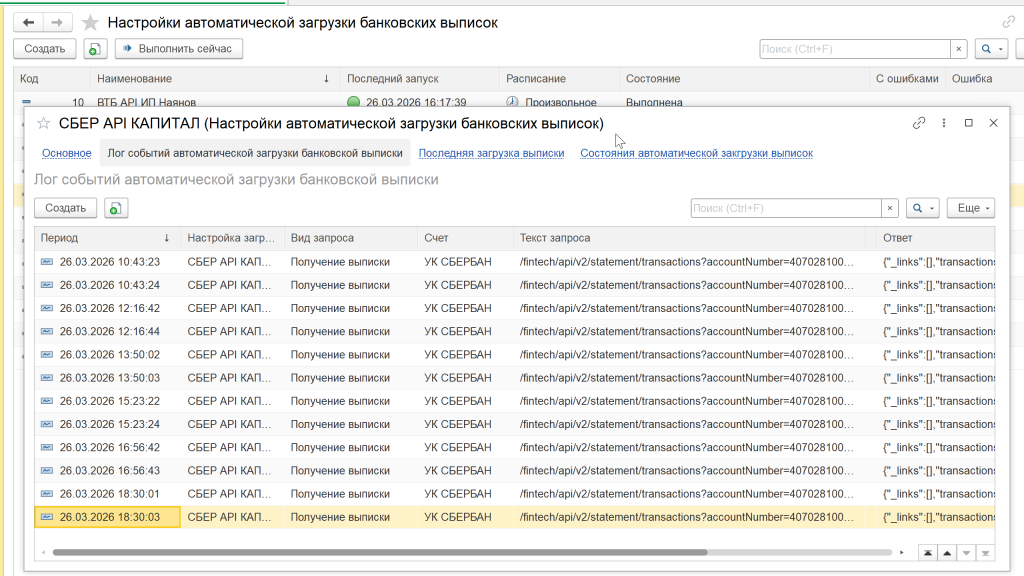Image resolution: width=1024 pixels, height=576 pixels.
Task: Open Состояния автоматической закгрузки выписок tab
Action: [x=696, y=153]
